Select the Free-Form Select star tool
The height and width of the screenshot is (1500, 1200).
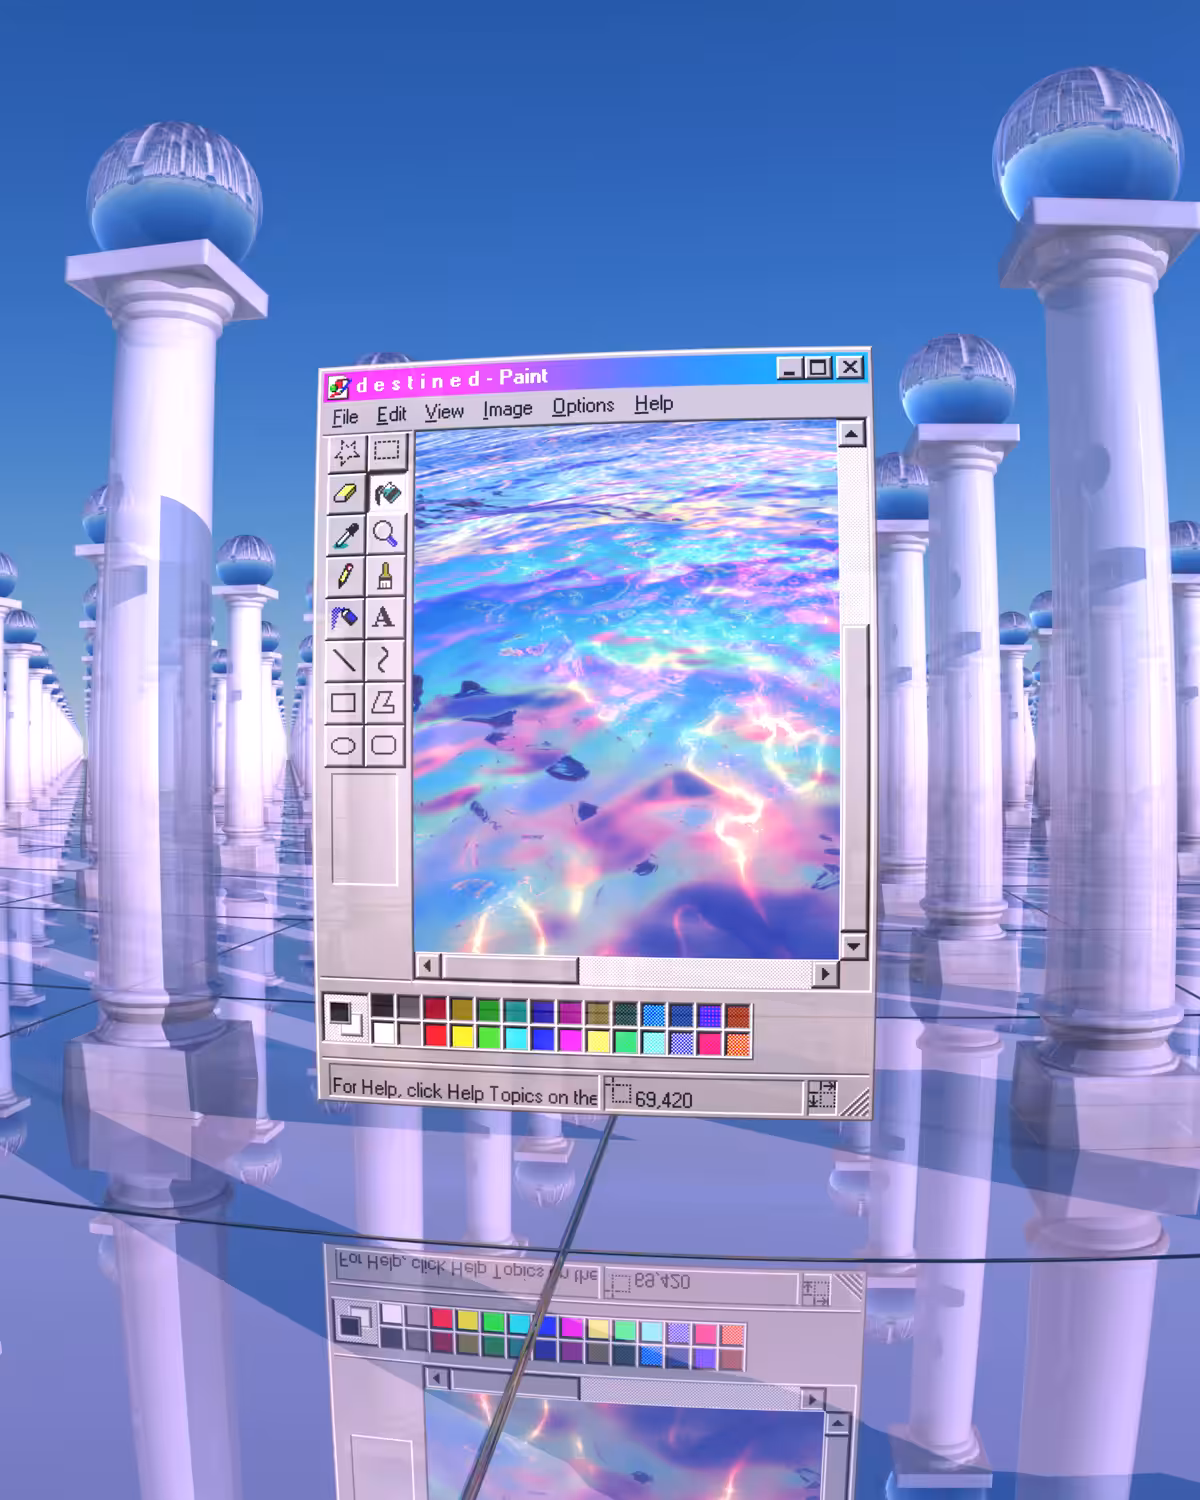coord(346,453)
